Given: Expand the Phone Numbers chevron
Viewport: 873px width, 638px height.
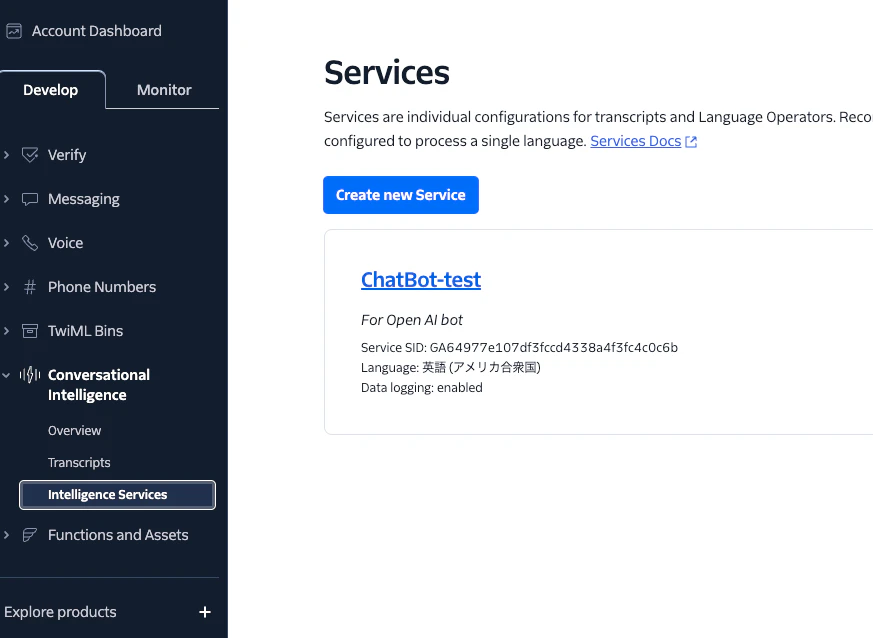Looking at the screenshot, I should coord(6,287).
